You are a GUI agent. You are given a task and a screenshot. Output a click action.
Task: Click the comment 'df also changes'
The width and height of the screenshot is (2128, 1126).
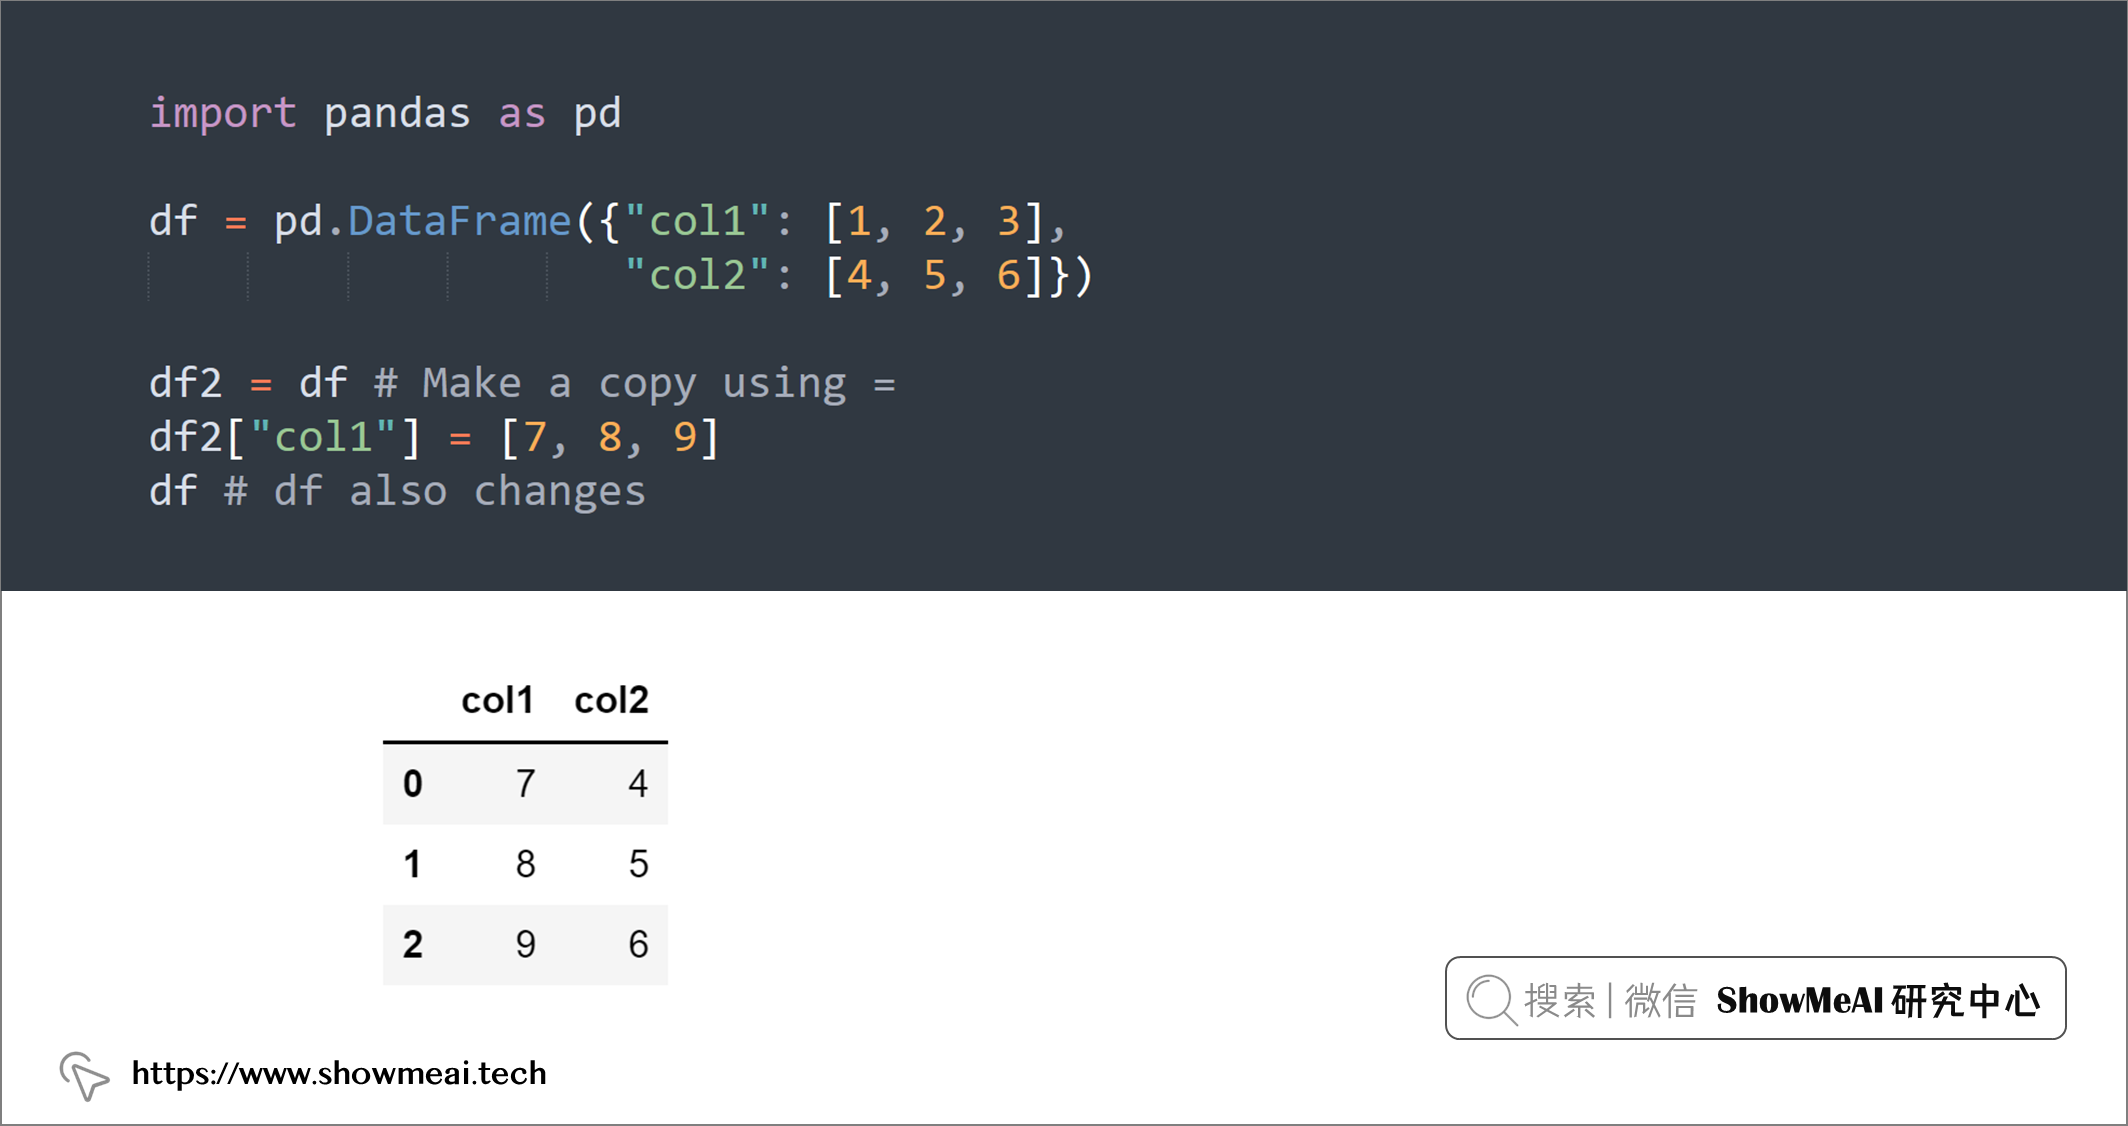coord(435,492)
